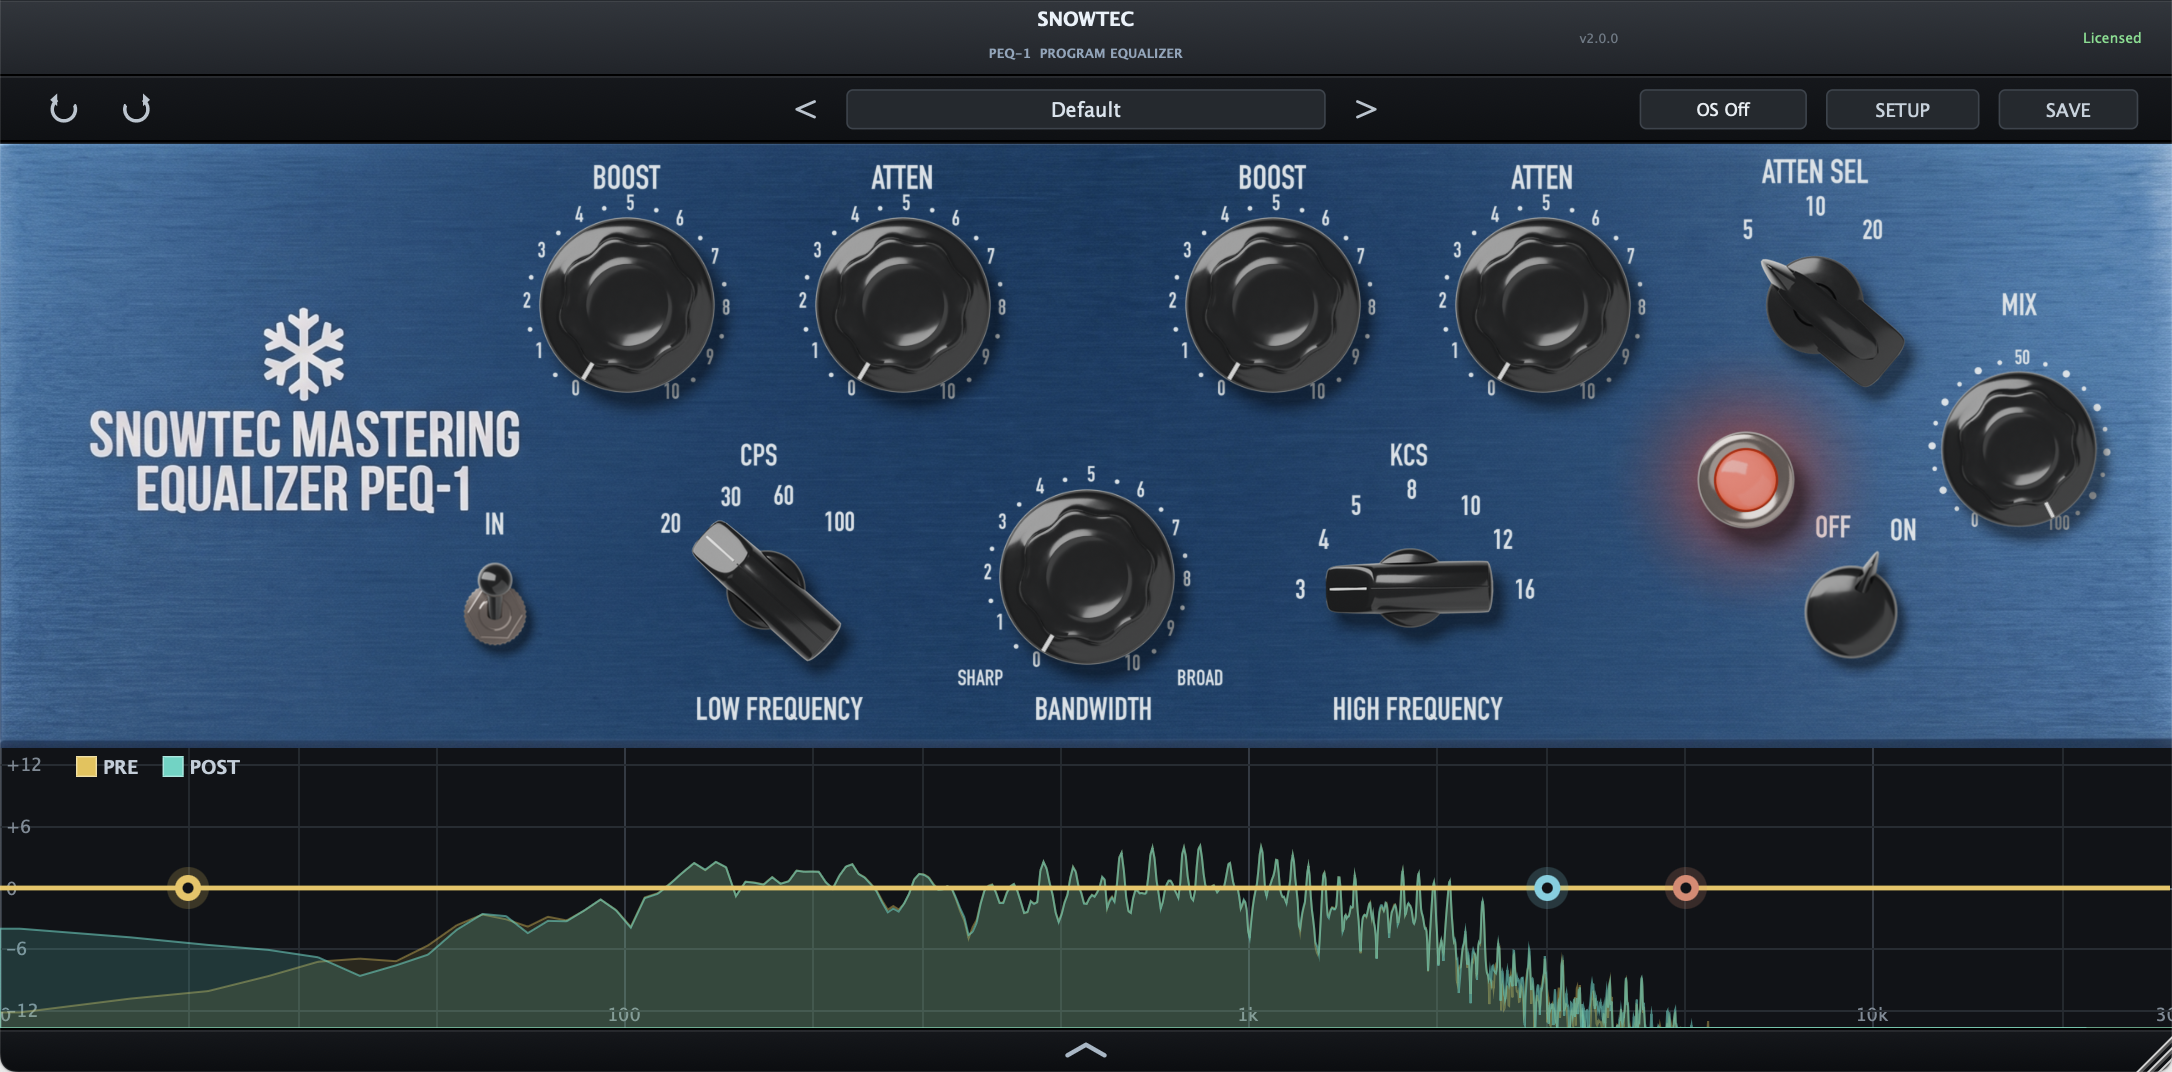Click the +6 dB axis label
The image size is (2172, 1072).
click(18, 827)
